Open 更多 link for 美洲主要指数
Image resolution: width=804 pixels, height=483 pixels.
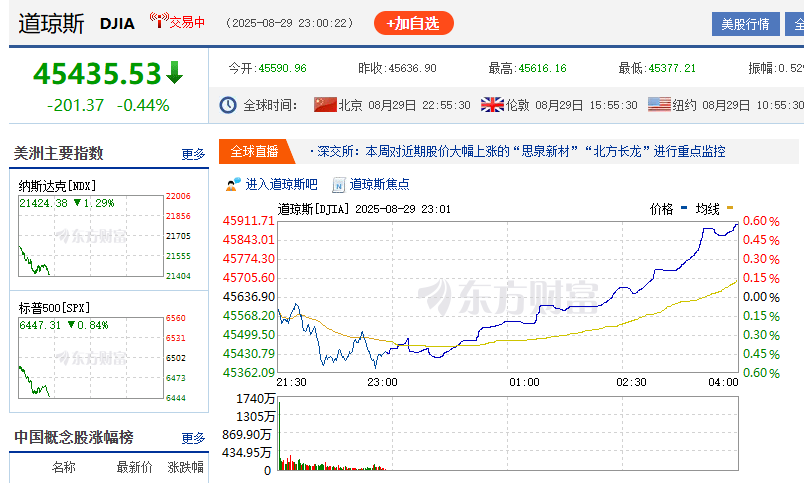(193, 154)
